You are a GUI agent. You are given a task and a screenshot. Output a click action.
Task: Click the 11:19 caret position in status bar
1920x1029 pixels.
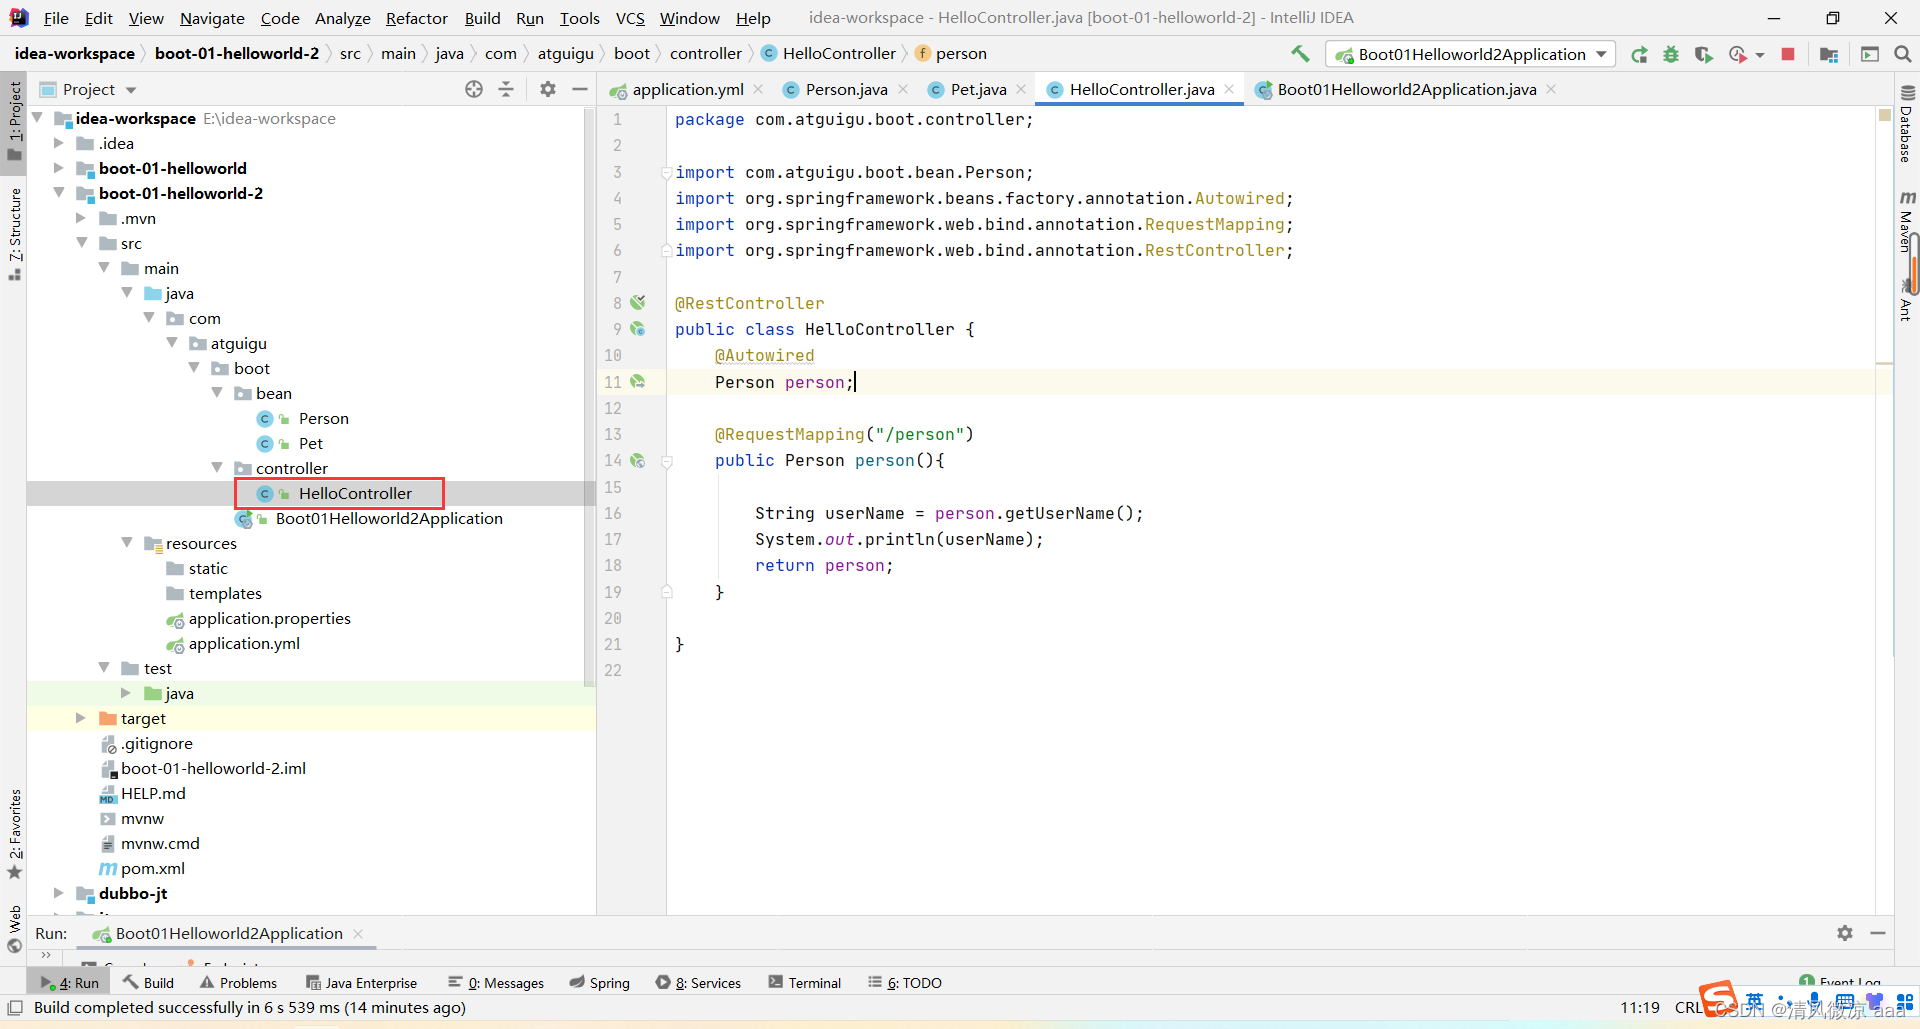pyautogui.click(x=1640, y=1007)
